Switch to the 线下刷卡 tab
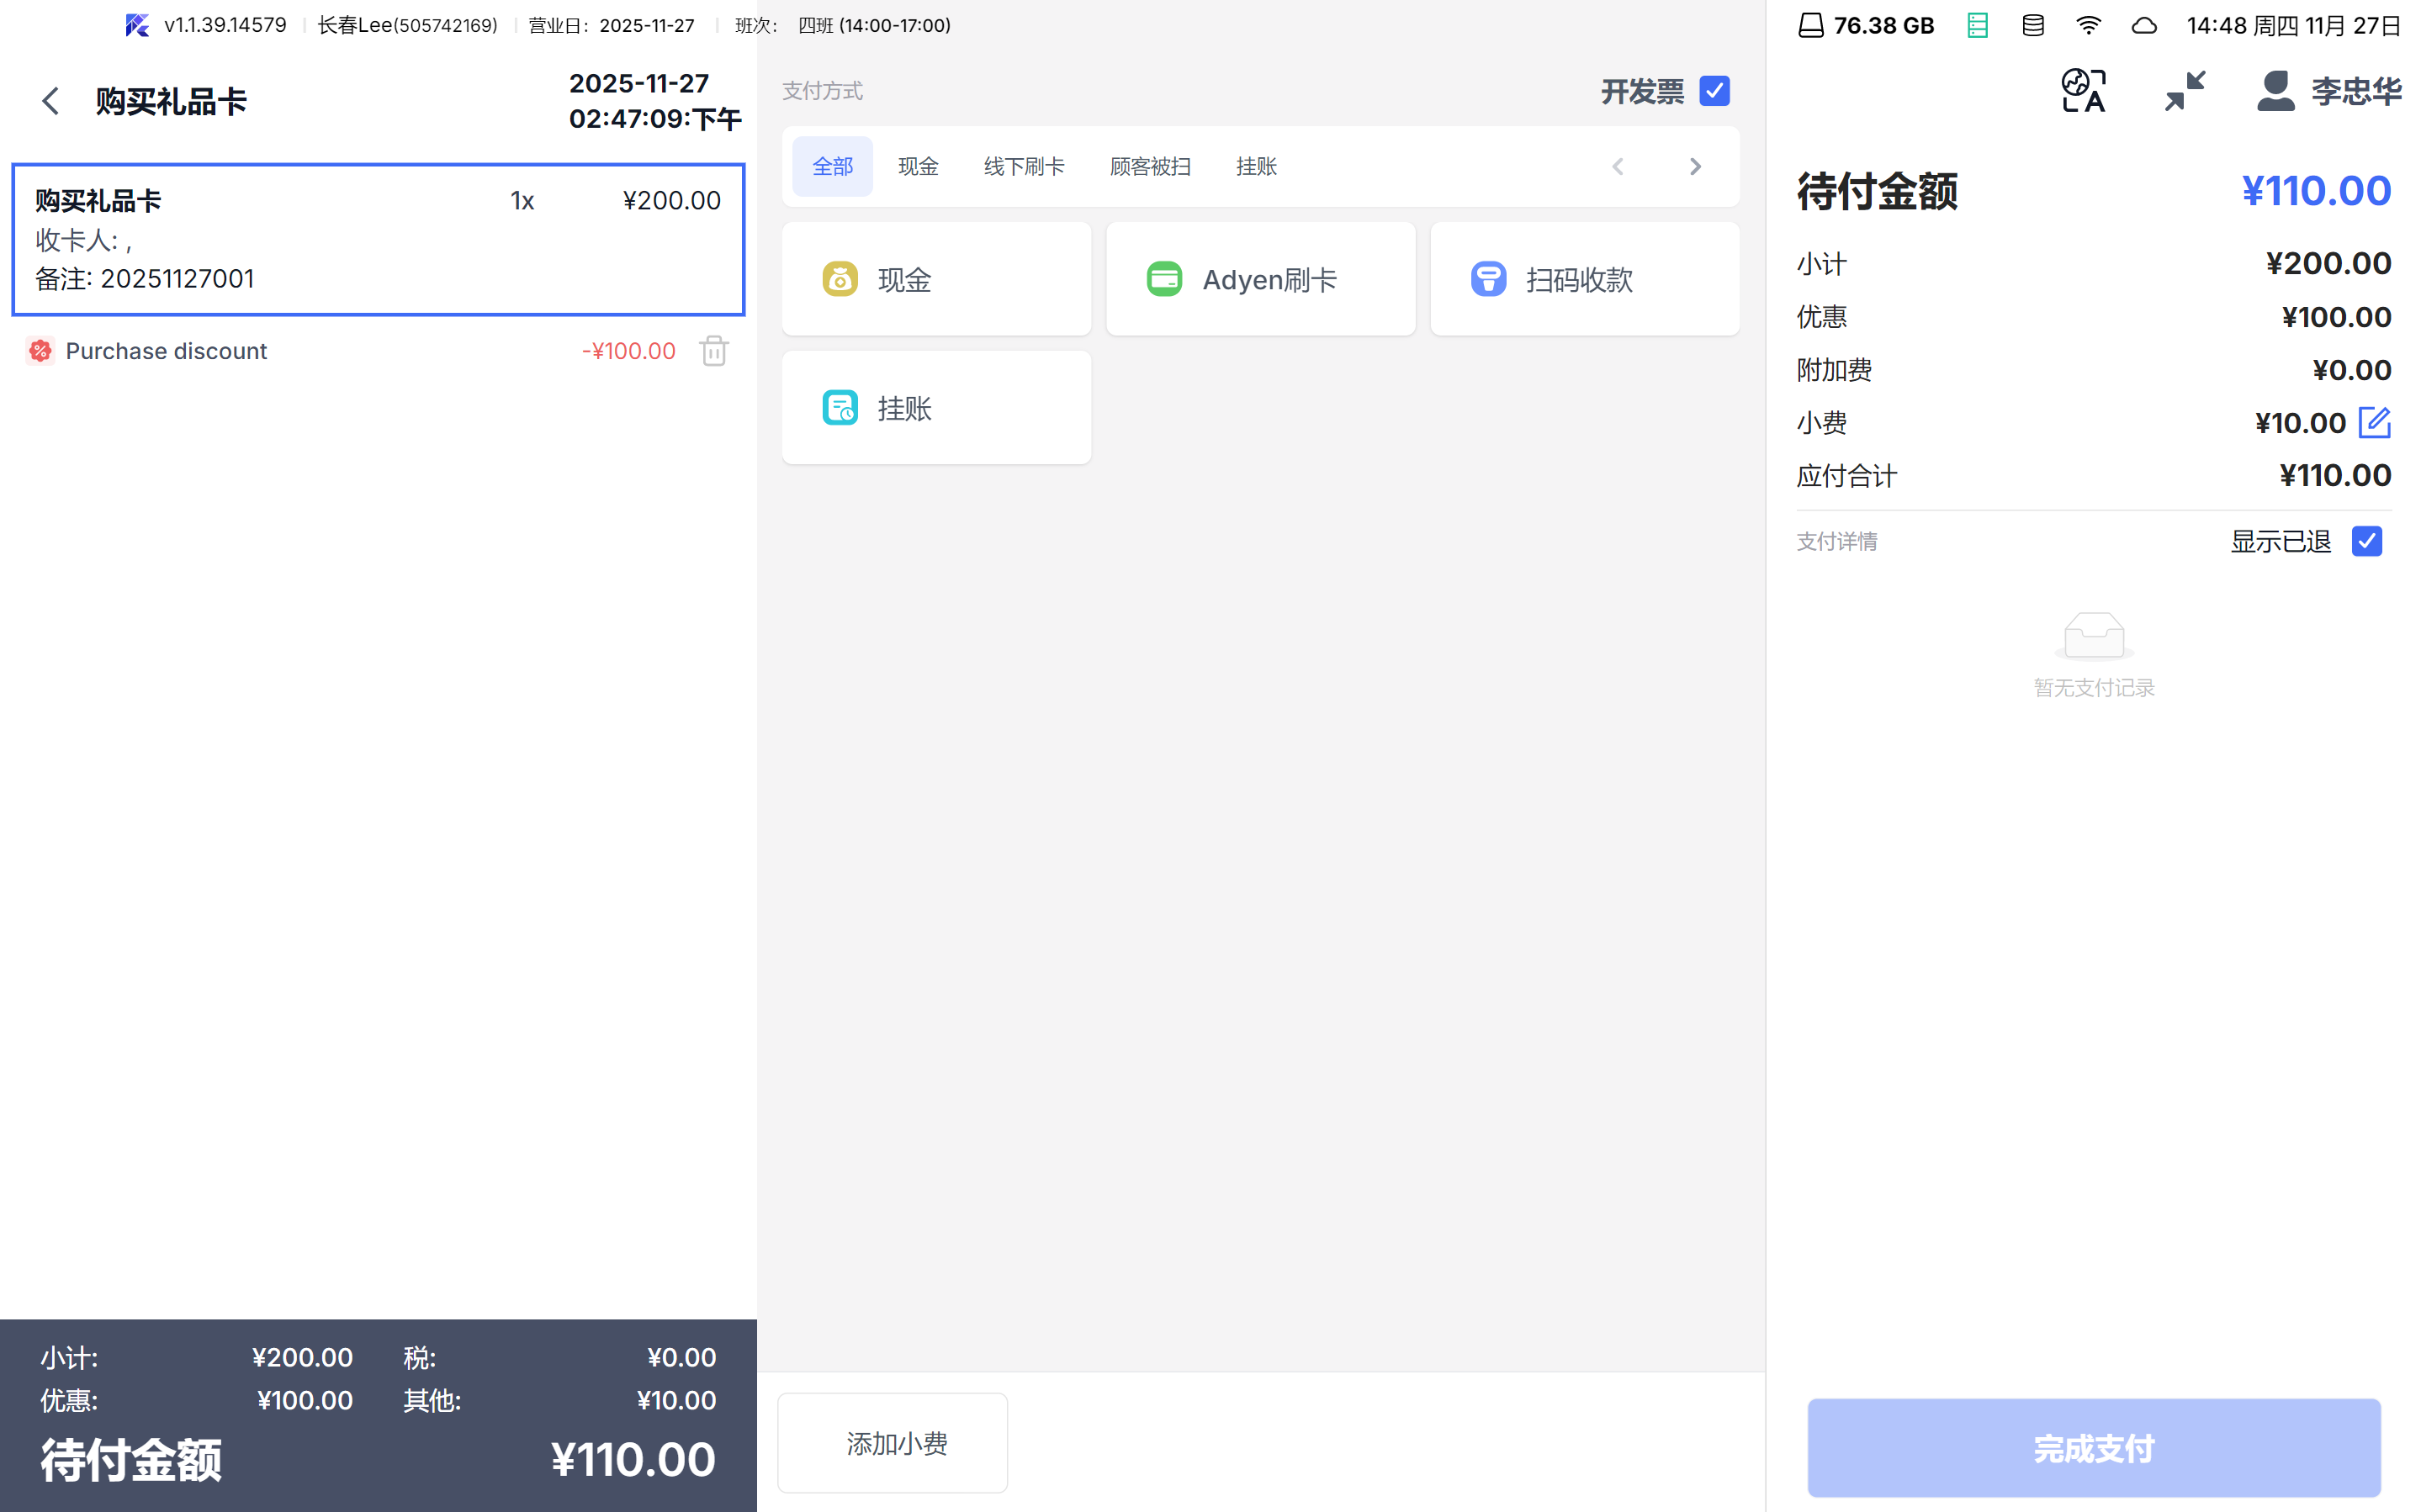2421x1512 pixels. (1023, 167)
